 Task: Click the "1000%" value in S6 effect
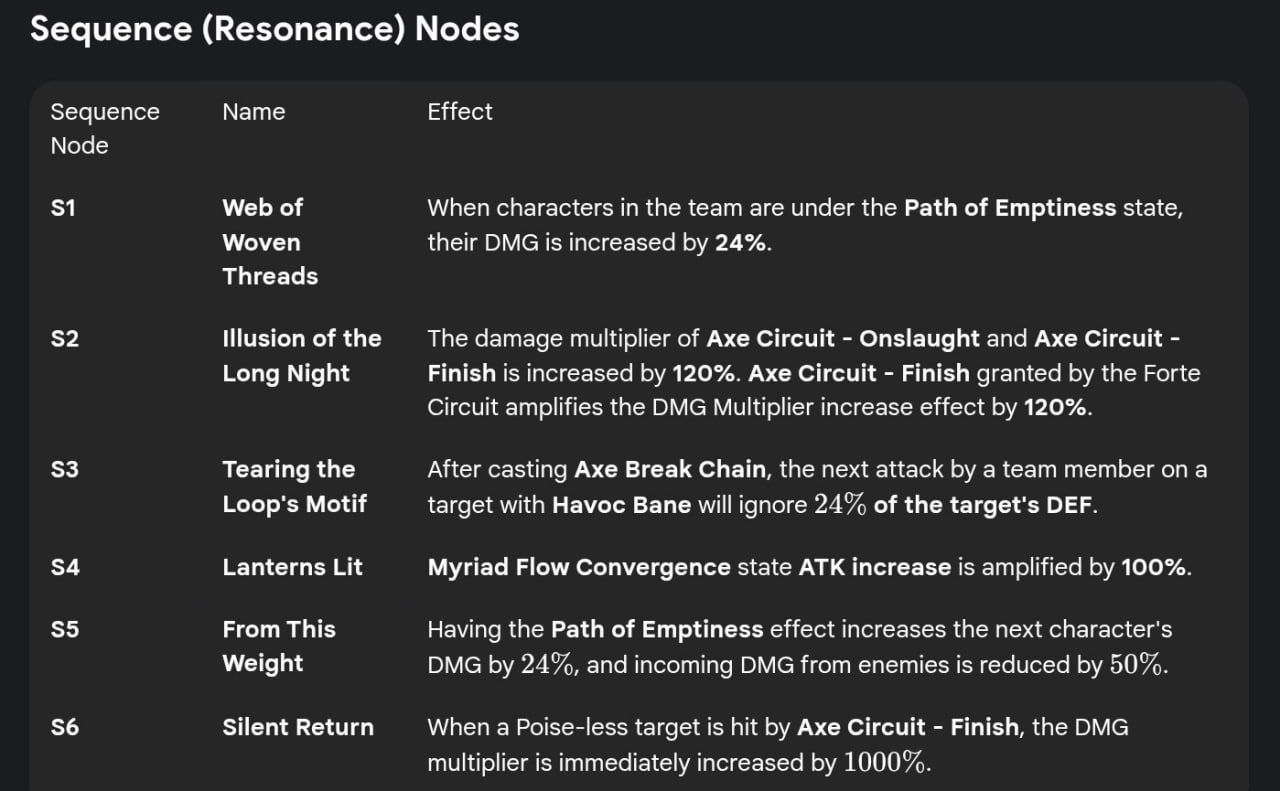(886, 763)
